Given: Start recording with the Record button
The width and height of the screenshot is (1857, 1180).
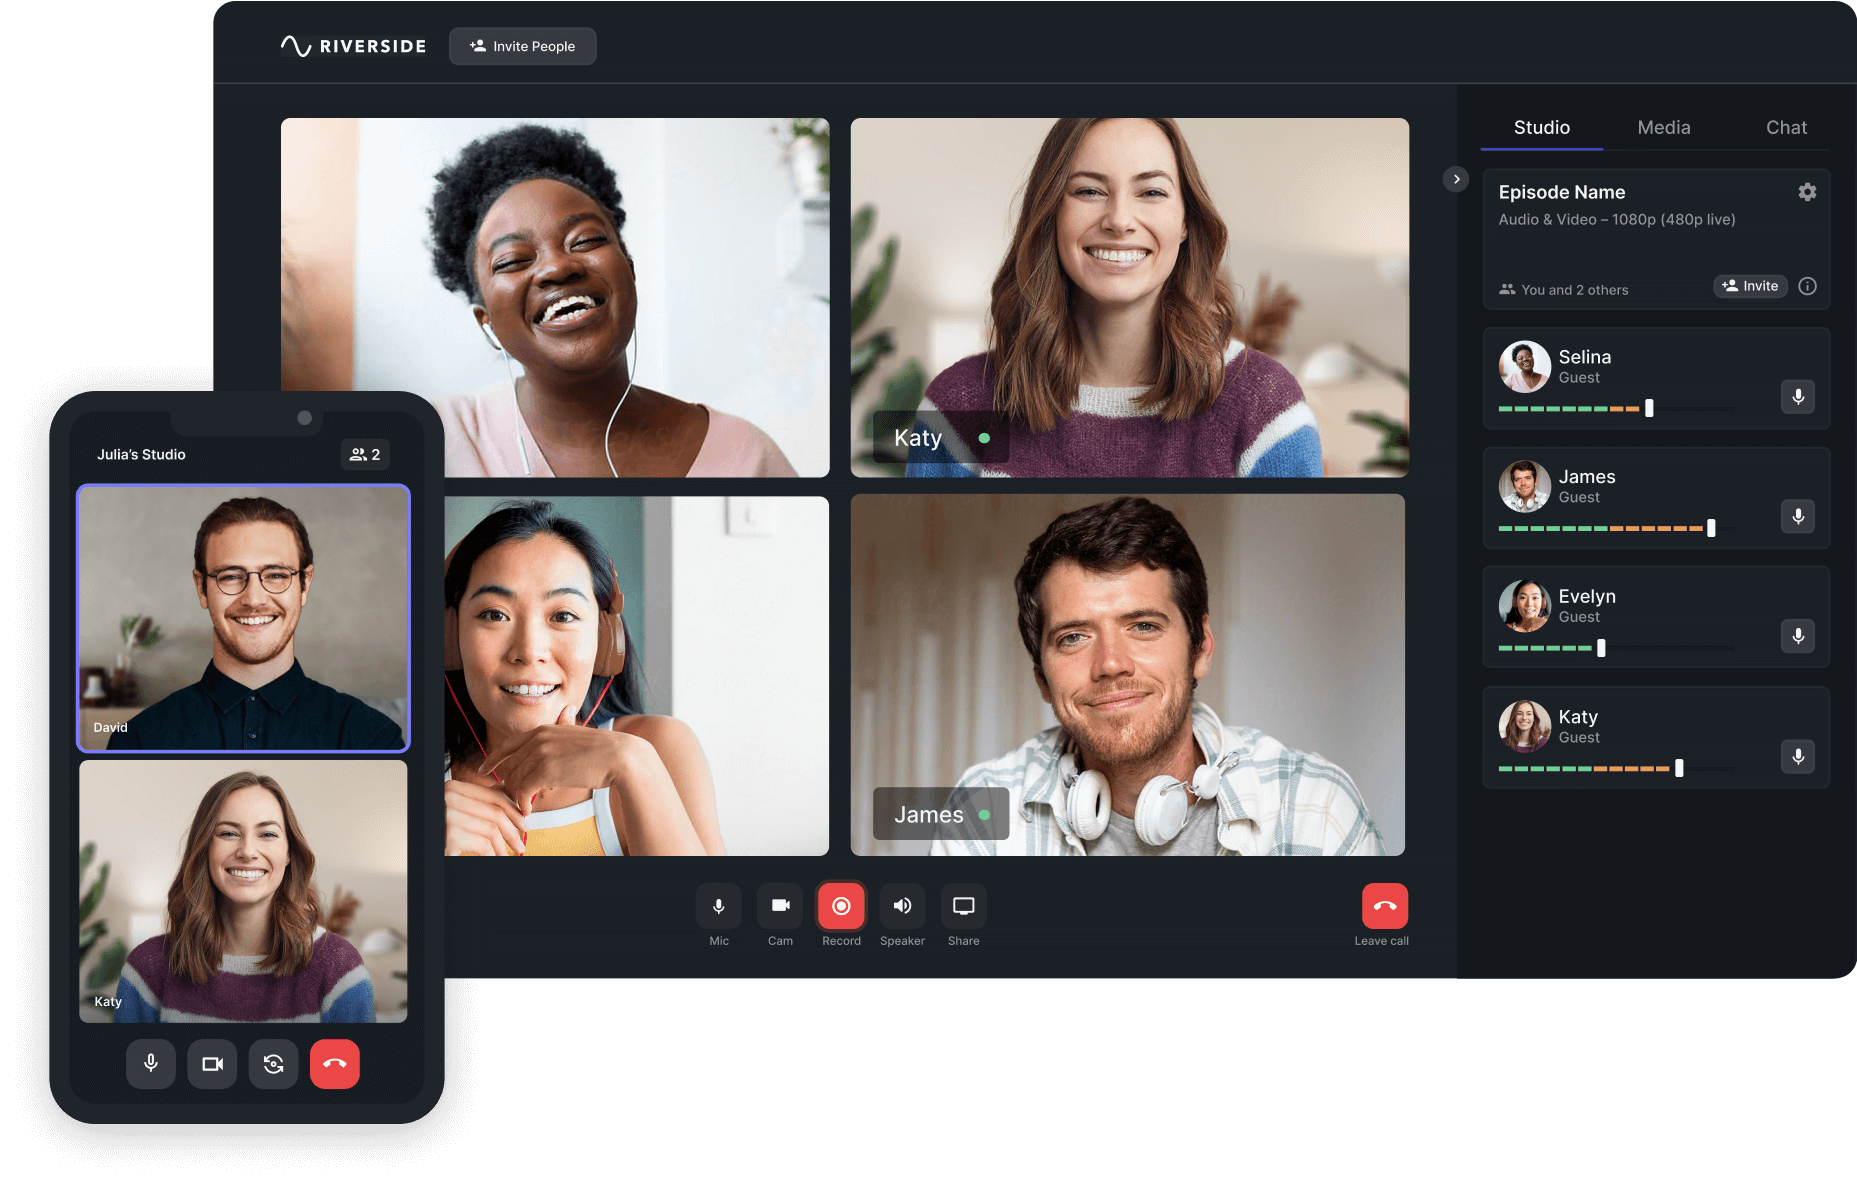Looking at the screenshot, I should point(841,906).
